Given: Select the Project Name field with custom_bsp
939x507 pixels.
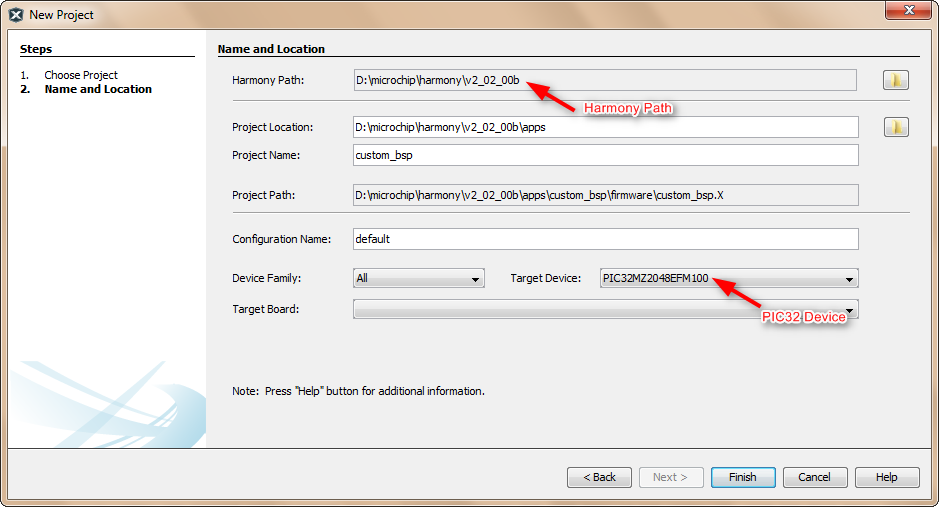Looking at the screenshot, I should (x=605, y=155).
